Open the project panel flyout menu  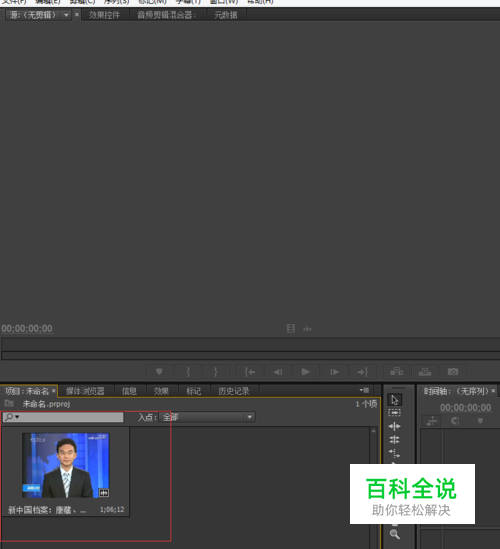point(364,390)
